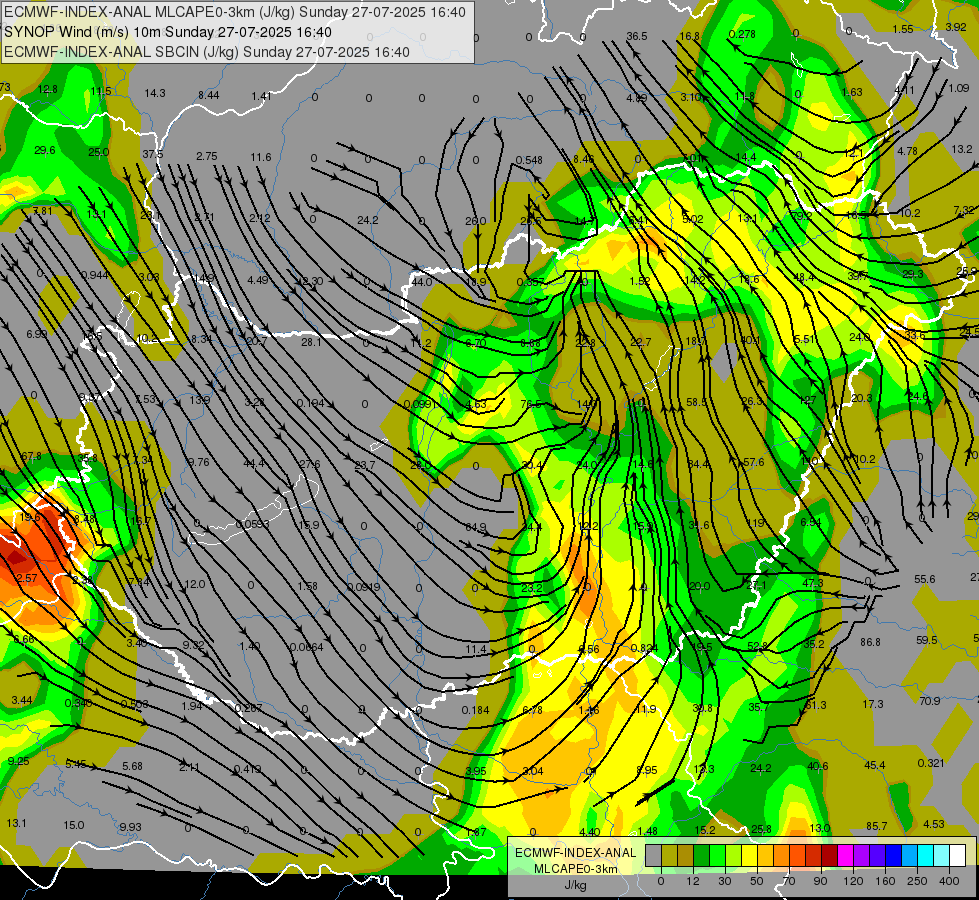Click the legend scale value 160
This screenshot has width=979, height=900.
point(885,881)
